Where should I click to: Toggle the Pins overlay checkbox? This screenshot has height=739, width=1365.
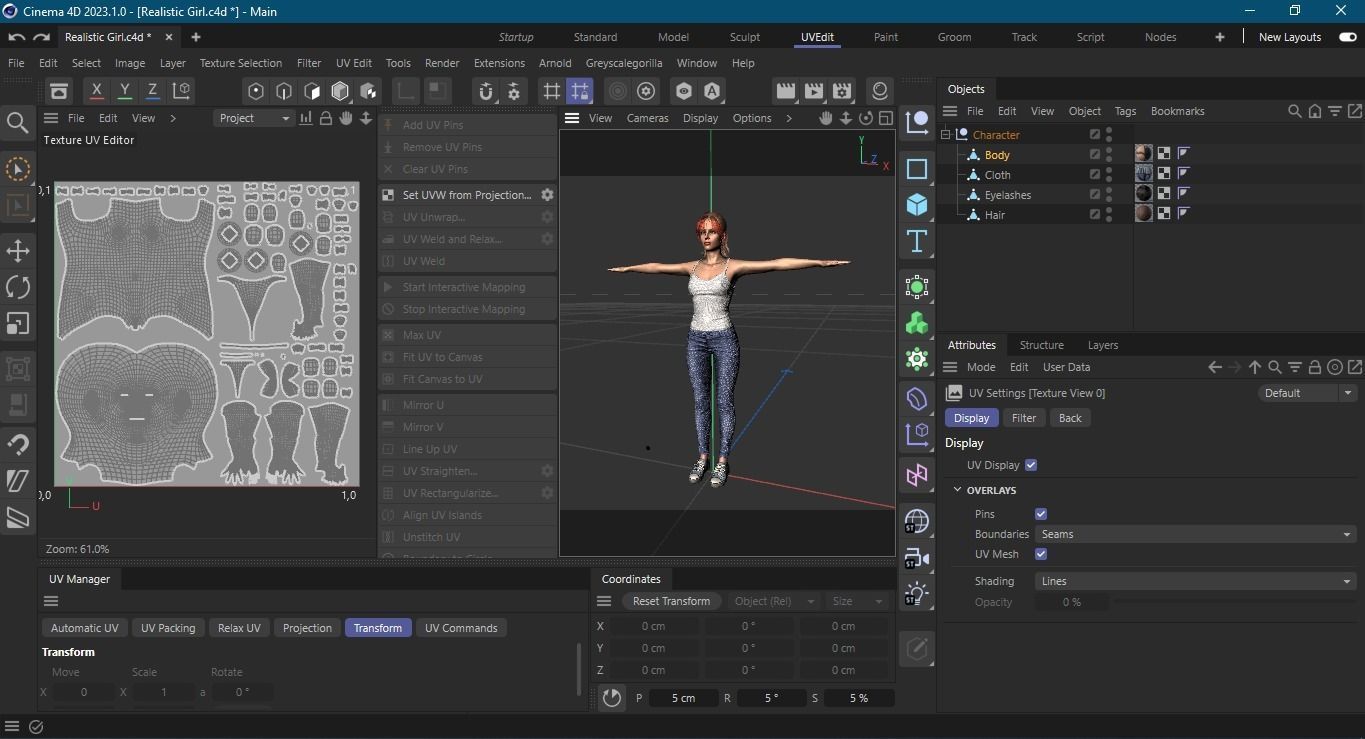pyautogui.click(x=1041, y=514)
